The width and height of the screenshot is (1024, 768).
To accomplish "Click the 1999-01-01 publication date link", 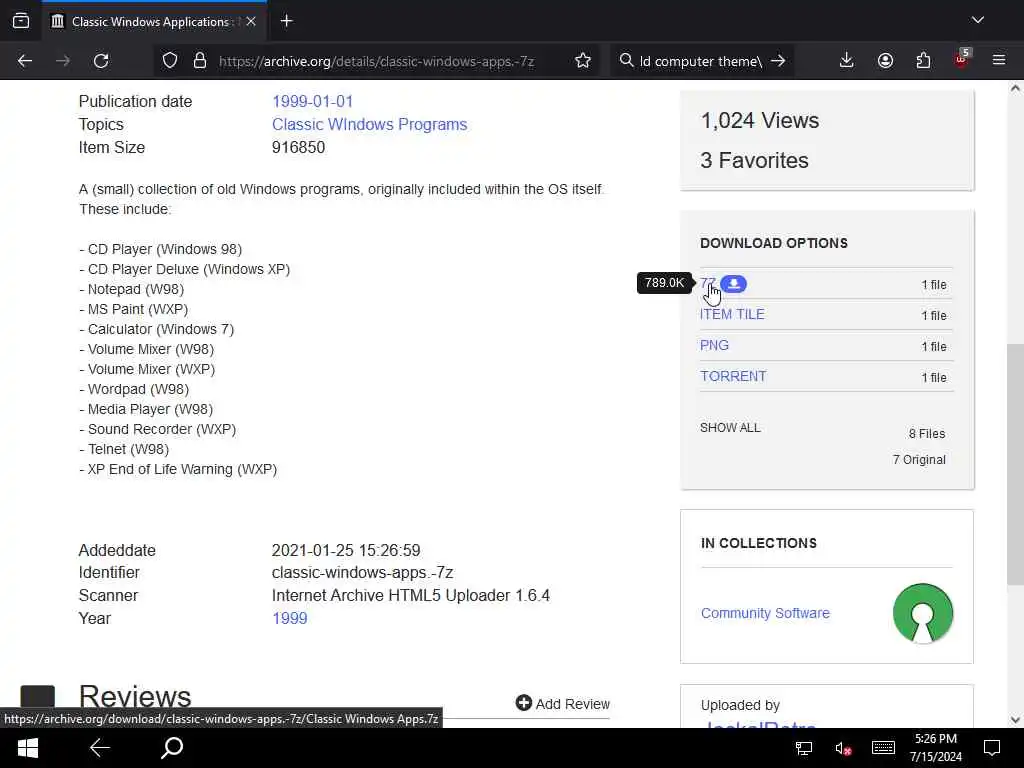I will (x=312, y=101).
